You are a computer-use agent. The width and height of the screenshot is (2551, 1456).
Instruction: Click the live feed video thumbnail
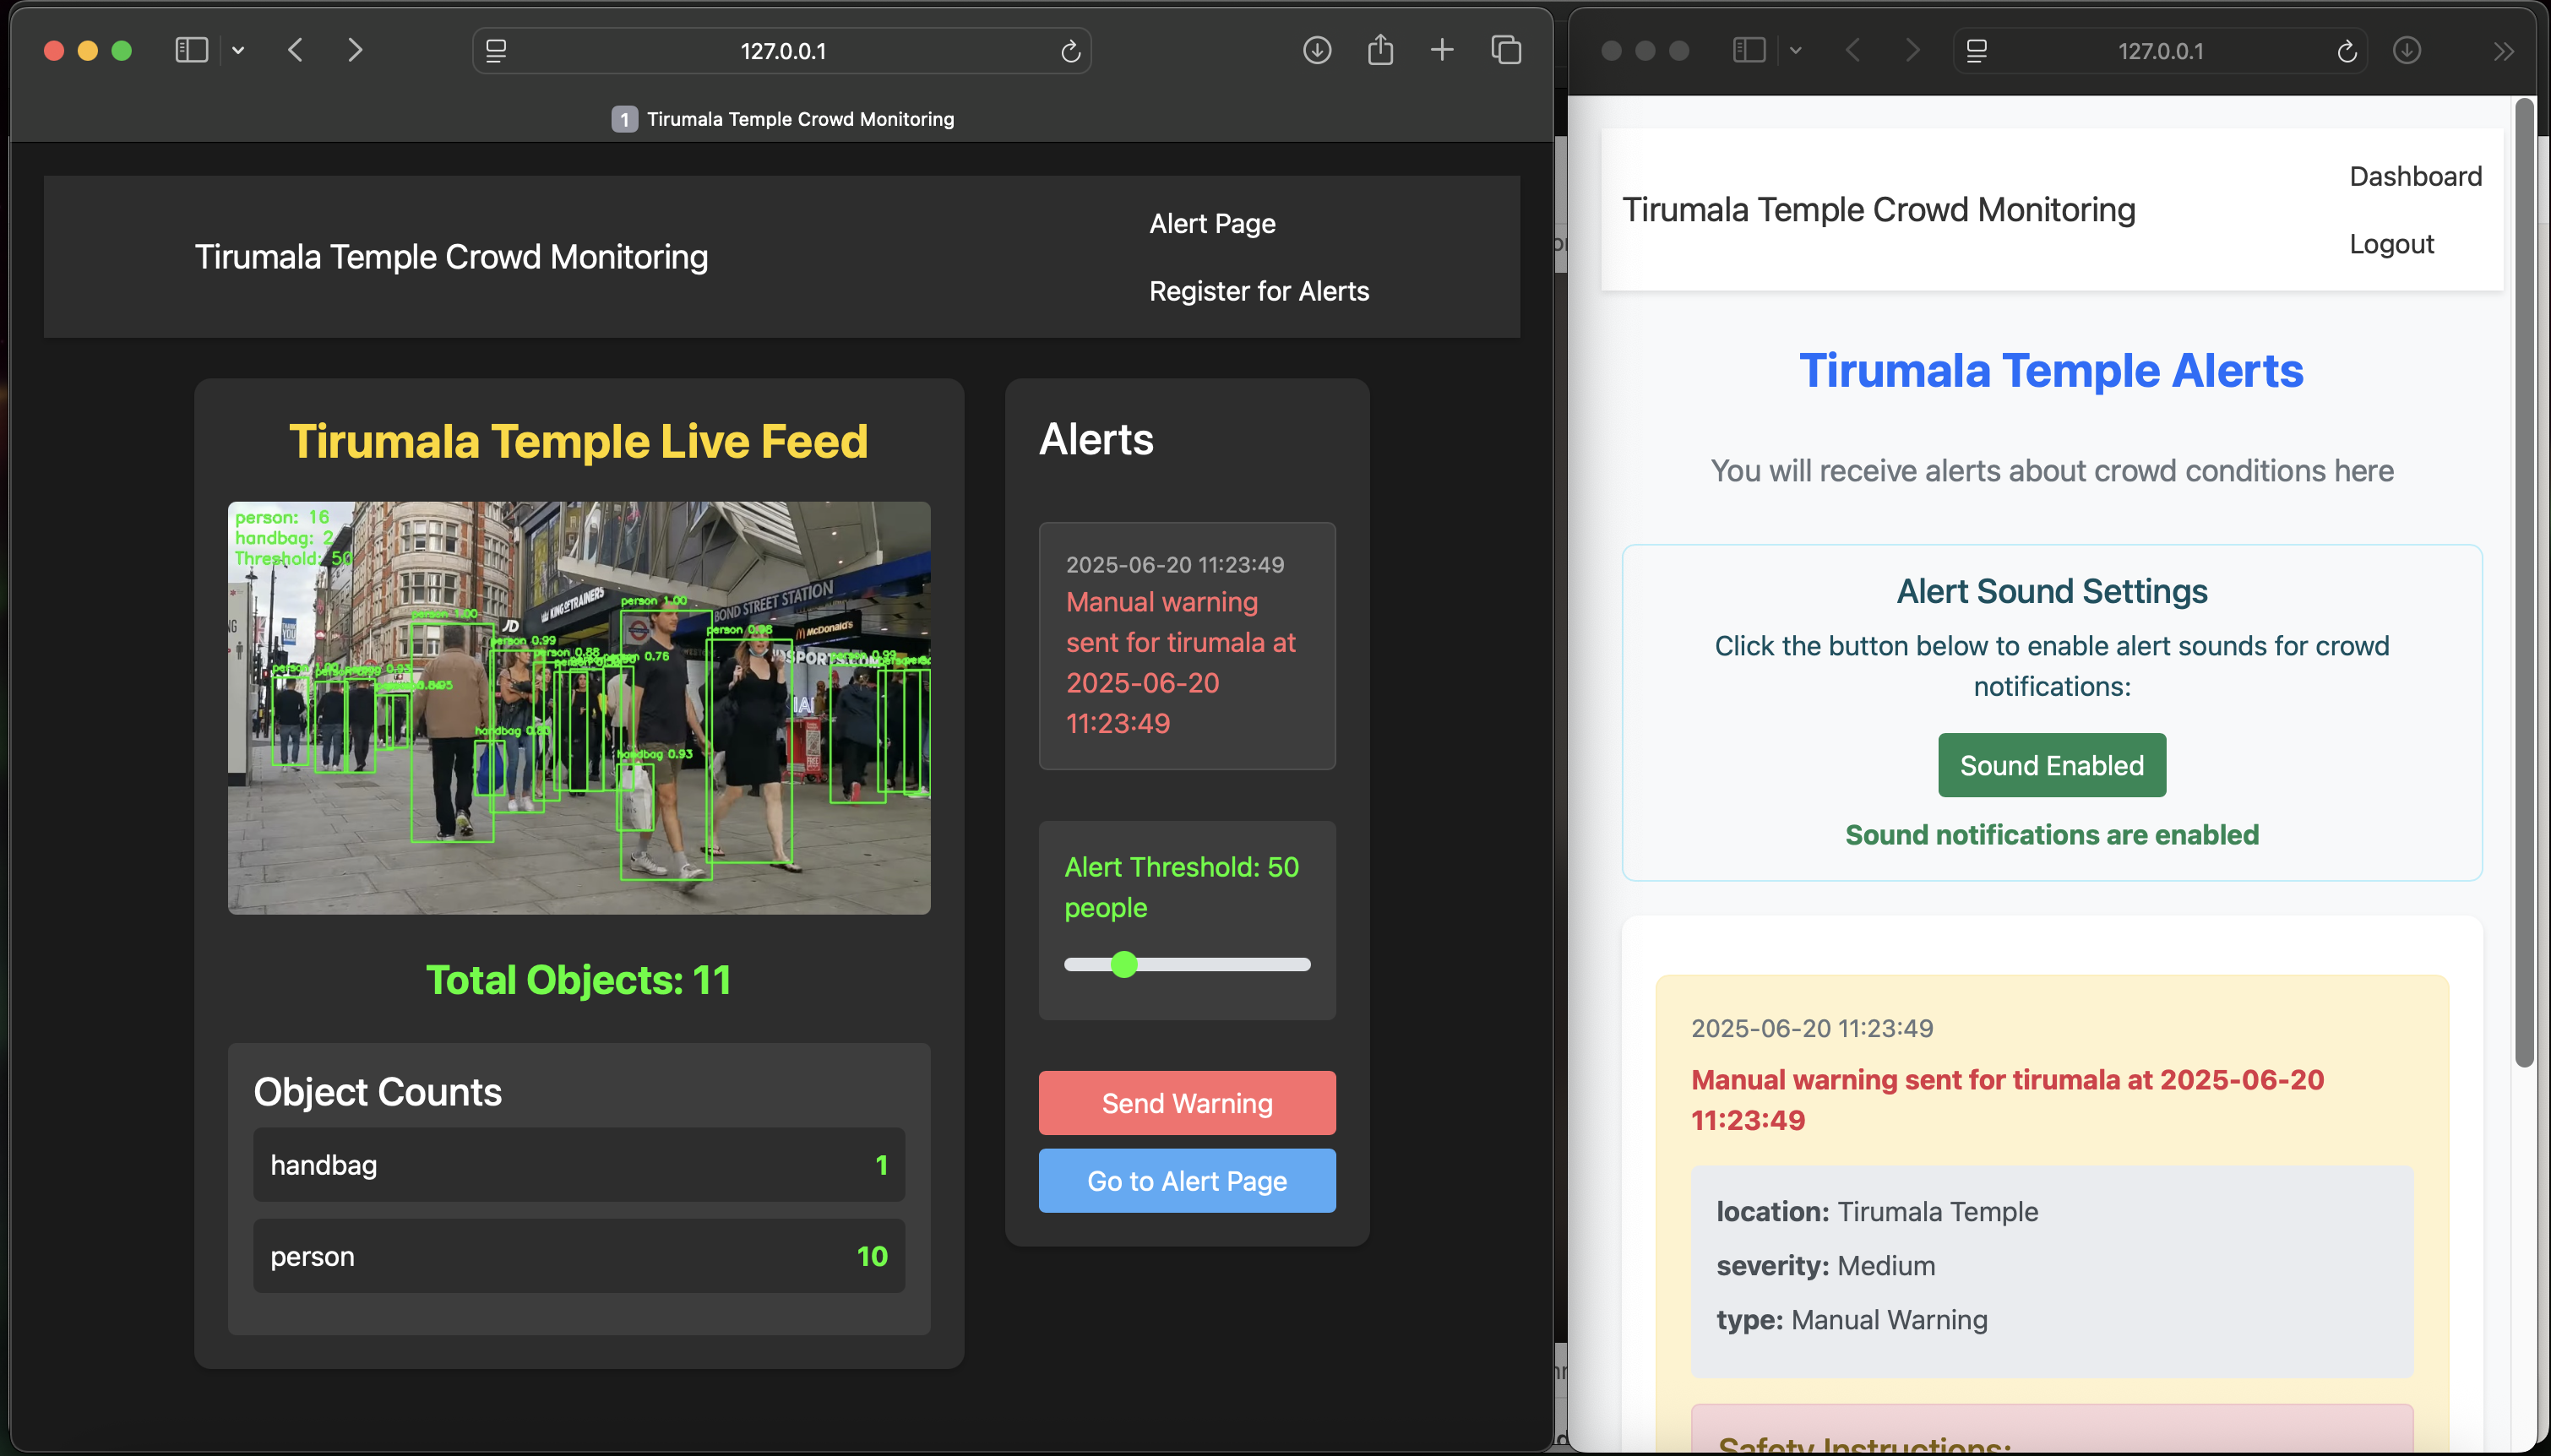pyautogui.click(x=579, y=708)
